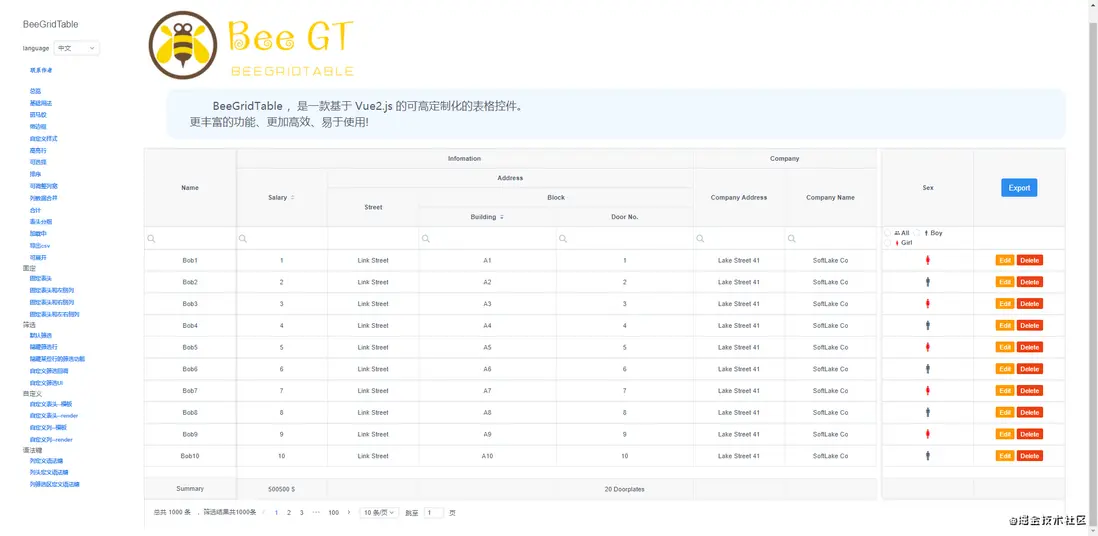This screenshot has width=1098, height=536.
Task: Click the search icon in Door No. filter
Action: [x=562, y=239]
